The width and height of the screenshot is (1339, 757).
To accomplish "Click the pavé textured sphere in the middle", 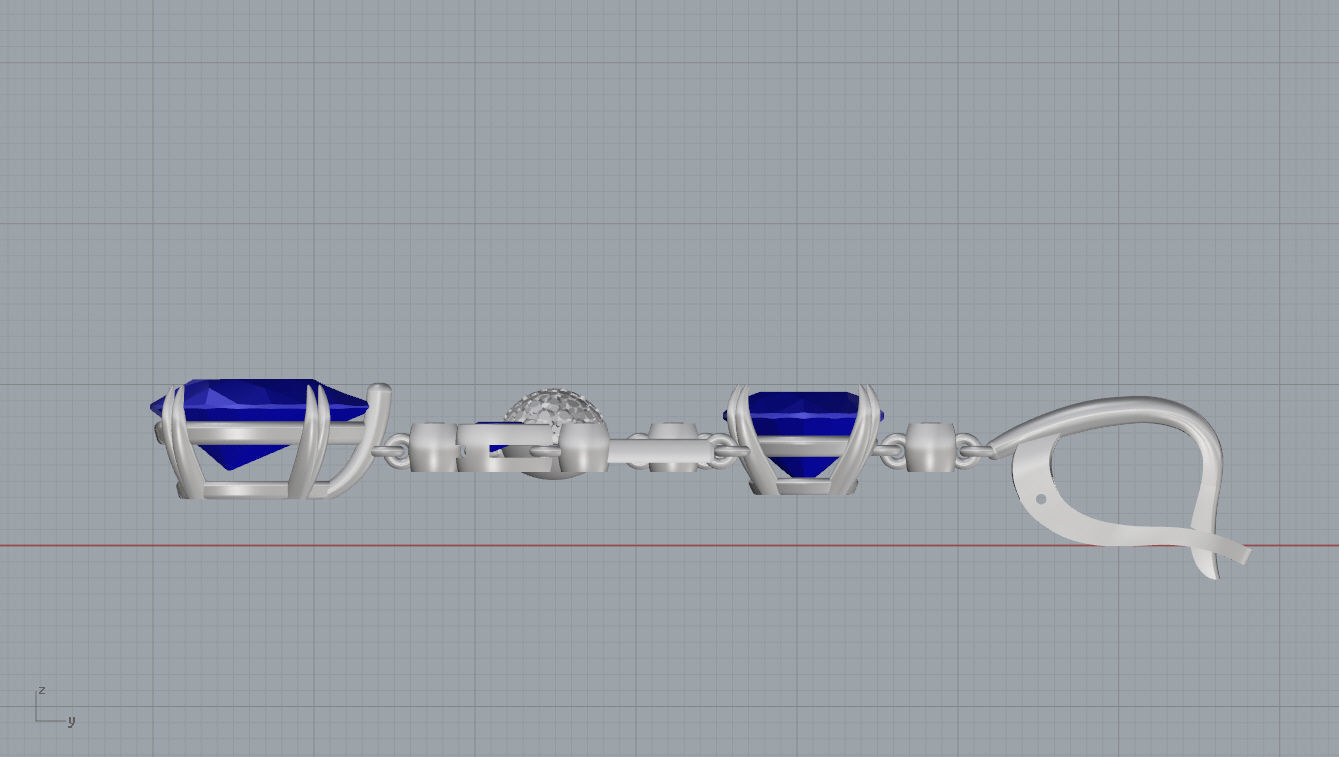I will 555,410.
